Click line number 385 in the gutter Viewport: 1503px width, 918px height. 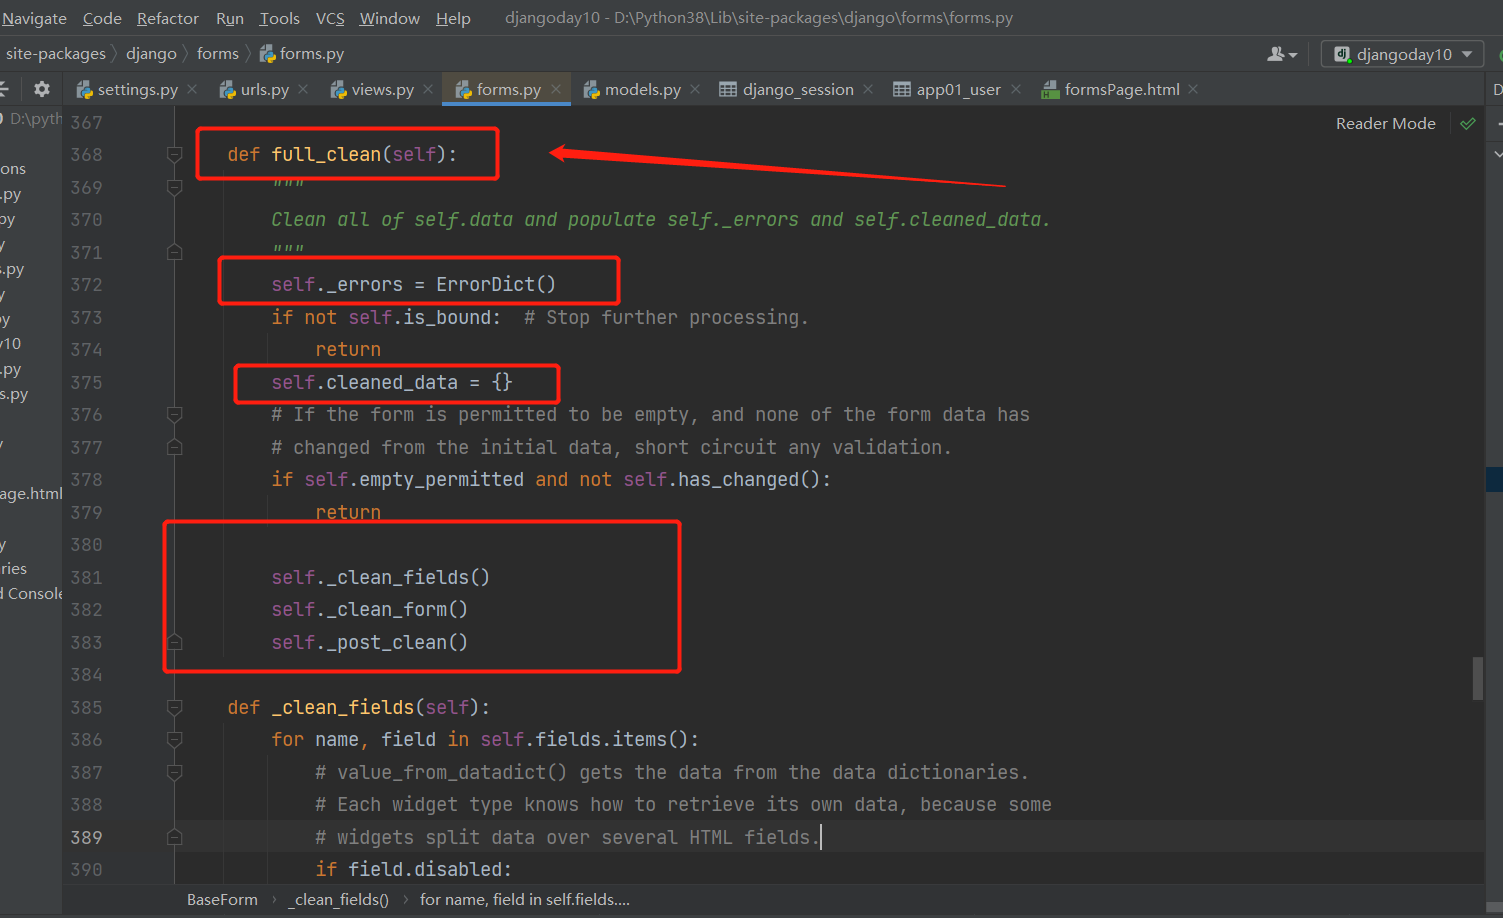[x=86, y=707]
